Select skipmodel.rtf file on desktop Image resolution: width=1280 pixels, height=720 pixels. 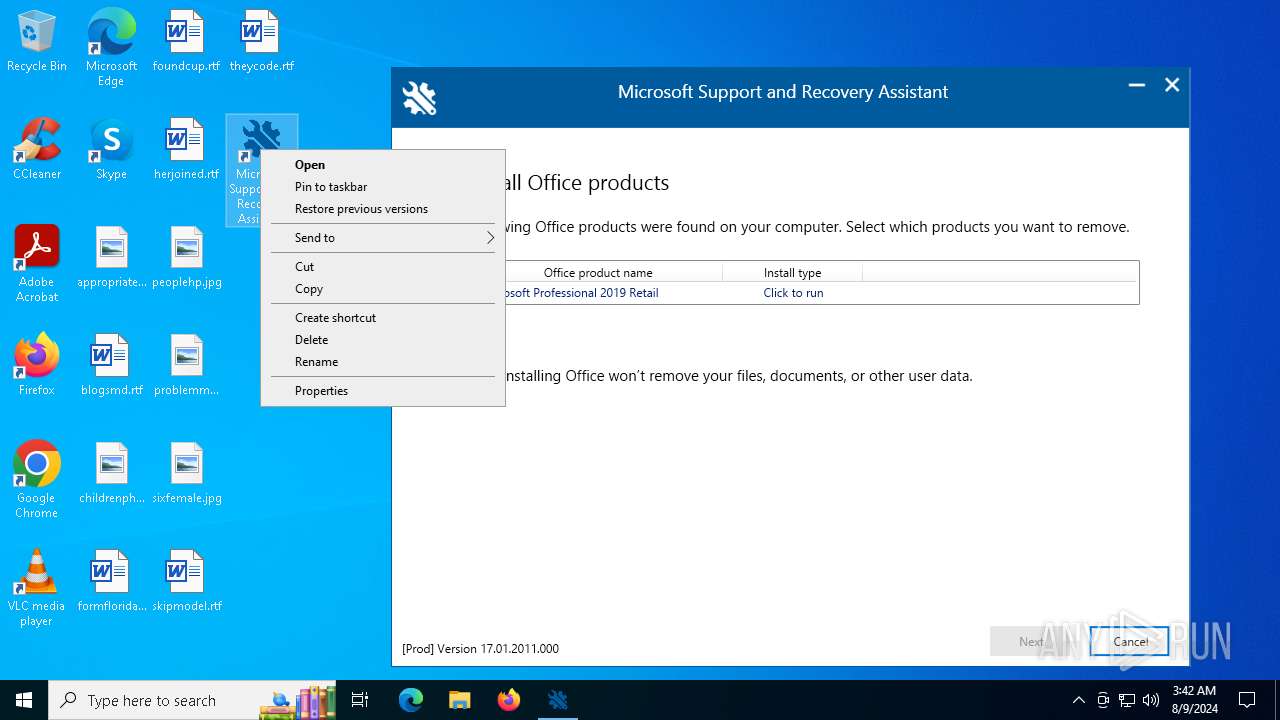[186, 582]
